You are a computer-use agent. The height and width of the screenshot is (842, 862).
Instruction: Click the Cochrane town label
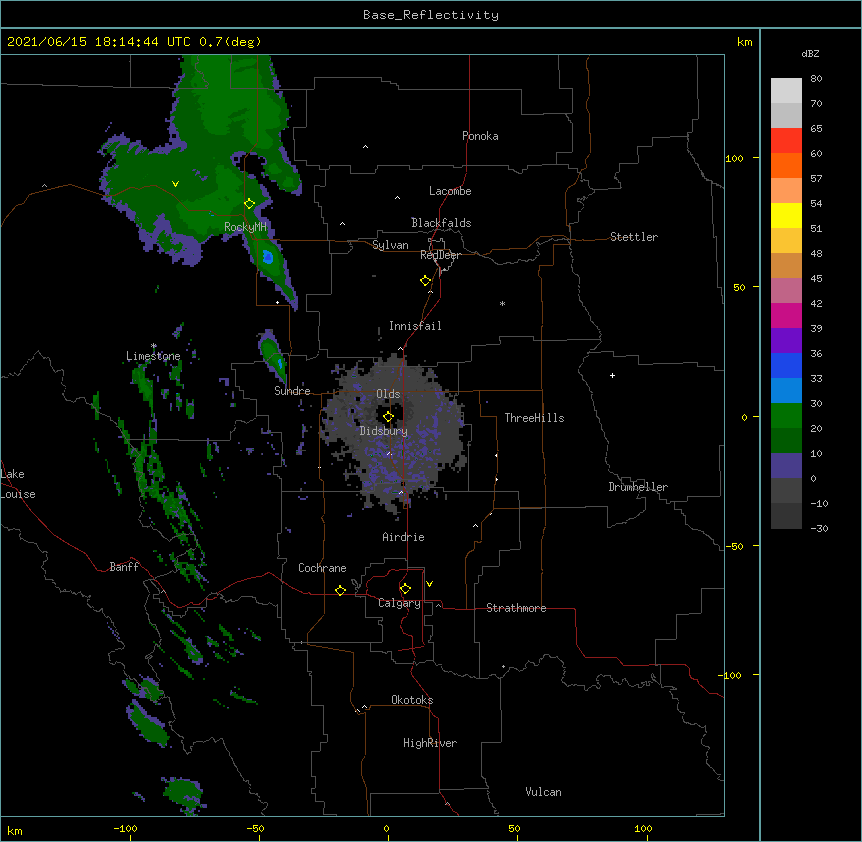click(322, 568)
